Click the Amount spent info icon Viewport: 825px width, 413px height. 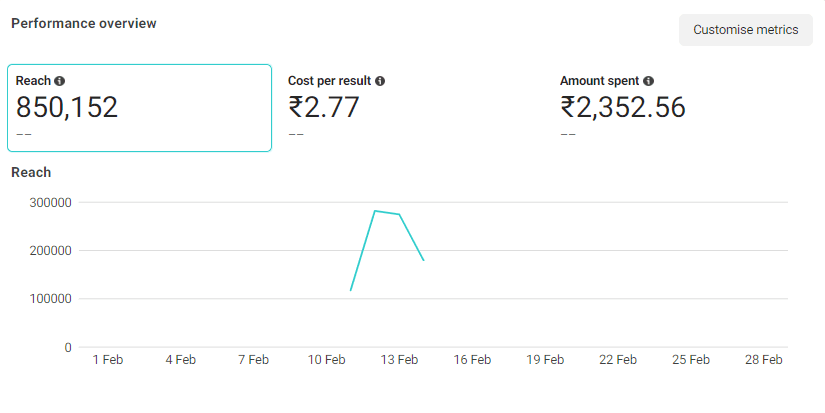(x=649, y=81)
